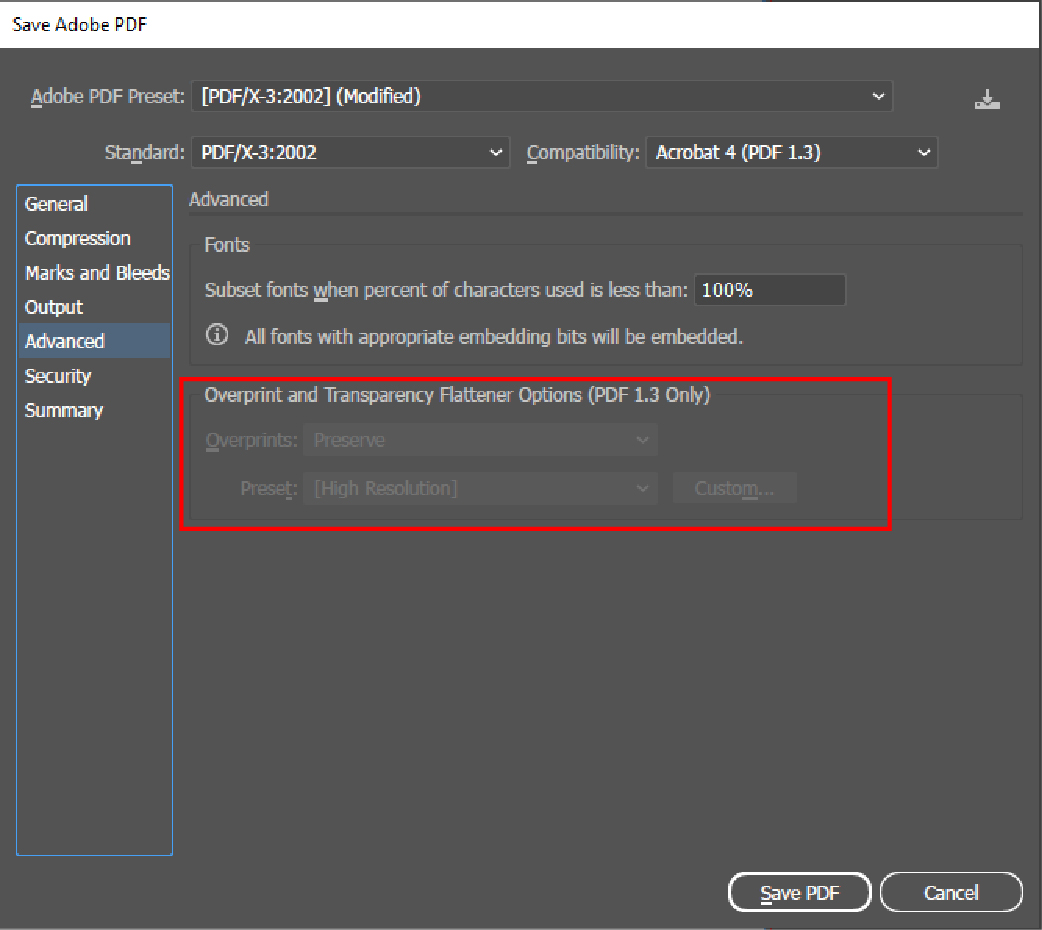View the Summary section

[64, 411]
